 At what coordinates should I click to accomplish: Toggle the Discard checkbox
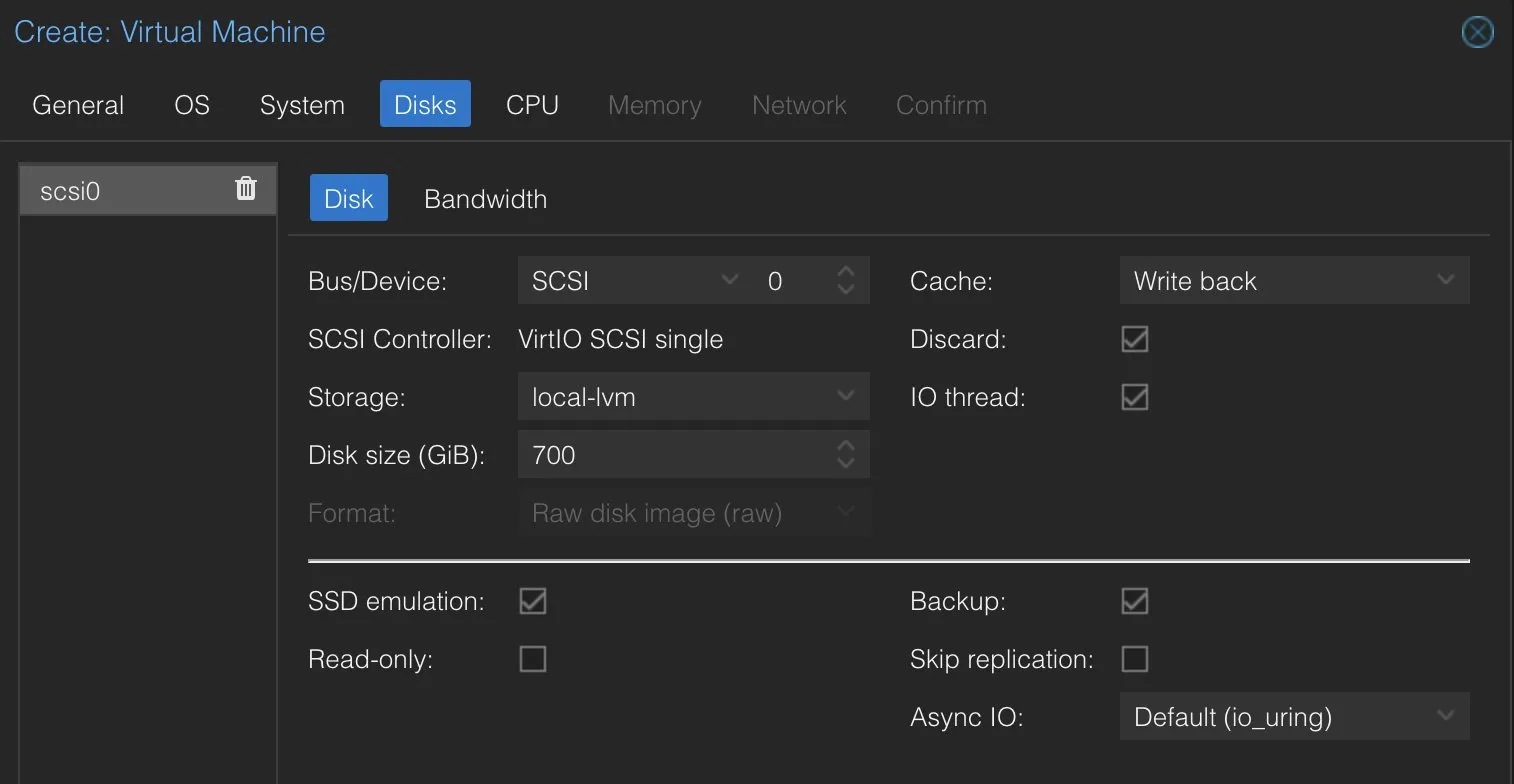click(1135, 339)
